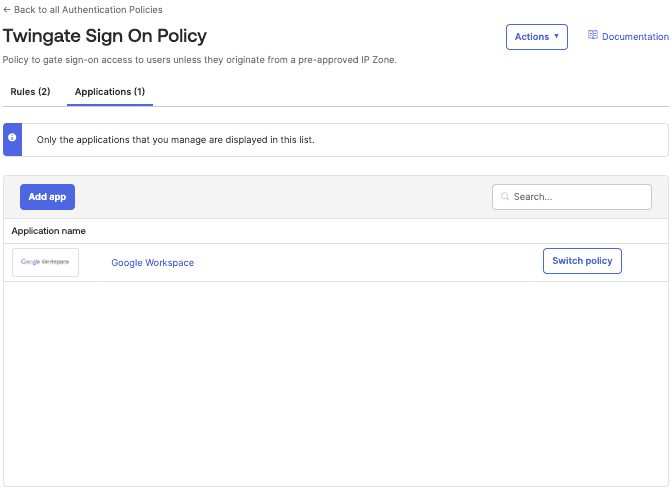Image resolution: width=672 pixels, height=490 pixels.
Task: Click the Documentation book icon
Action: coord(592,36)
